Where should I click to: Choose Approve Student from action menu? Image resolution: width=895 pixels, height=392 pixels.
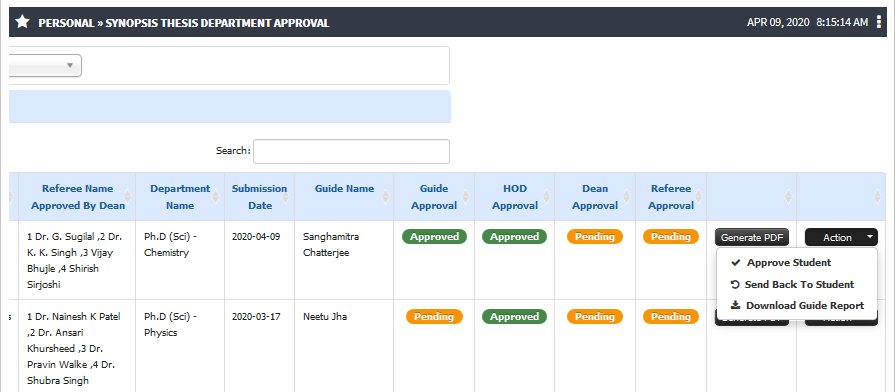[x=789, y=263]
